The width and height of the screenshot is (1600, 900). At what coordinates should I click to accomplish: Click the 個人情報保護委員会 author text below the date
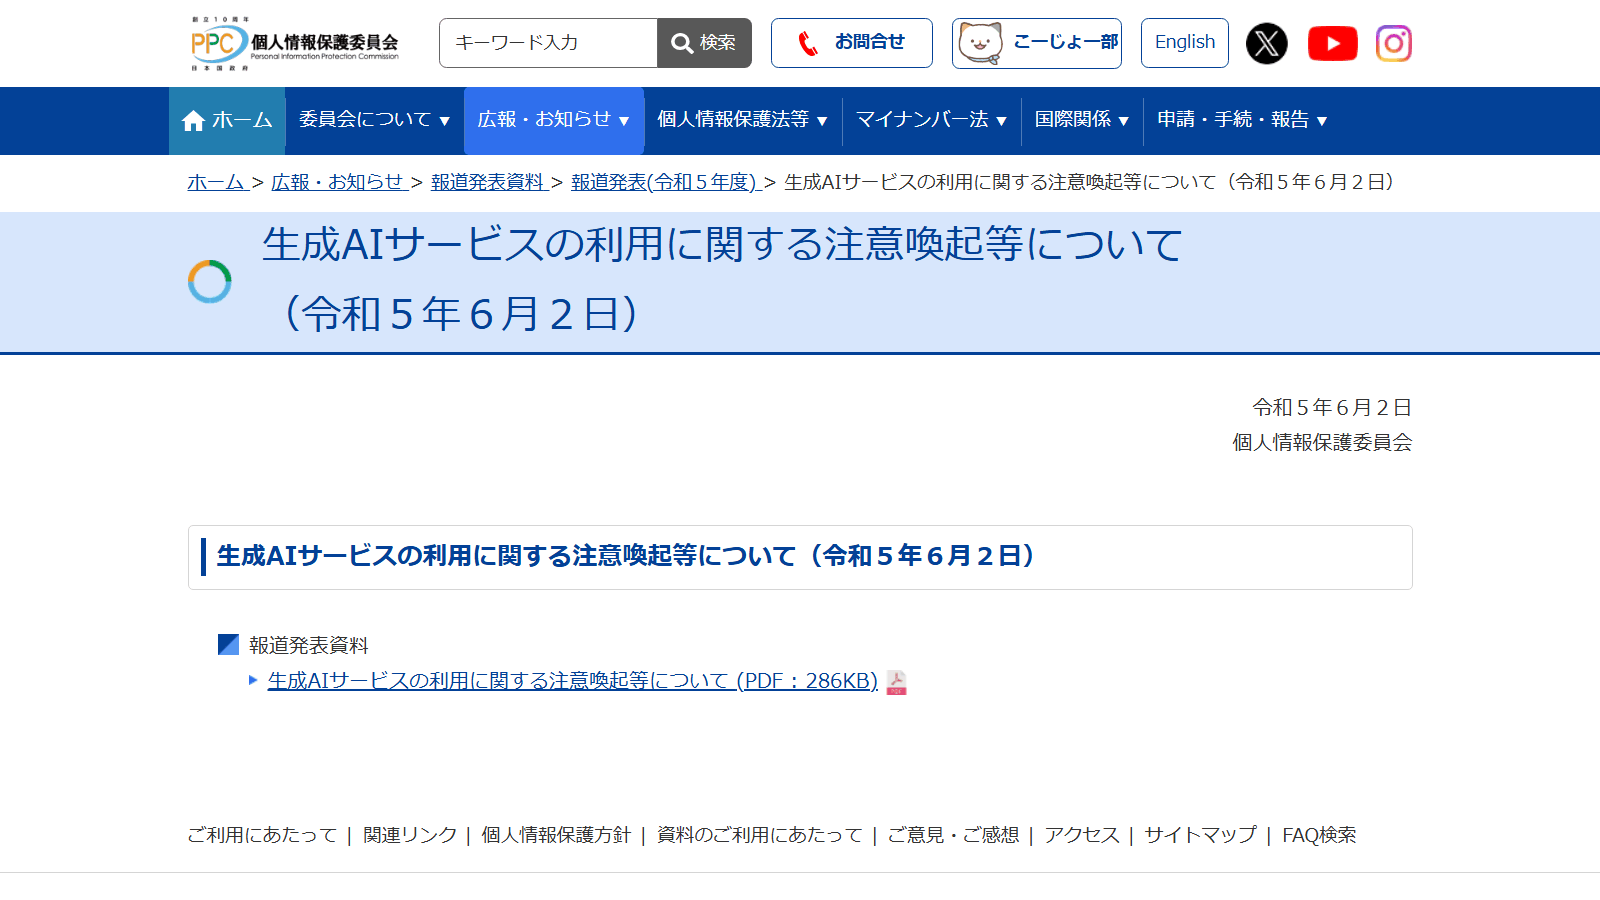pyautogui.click(x=1322, y=442)
